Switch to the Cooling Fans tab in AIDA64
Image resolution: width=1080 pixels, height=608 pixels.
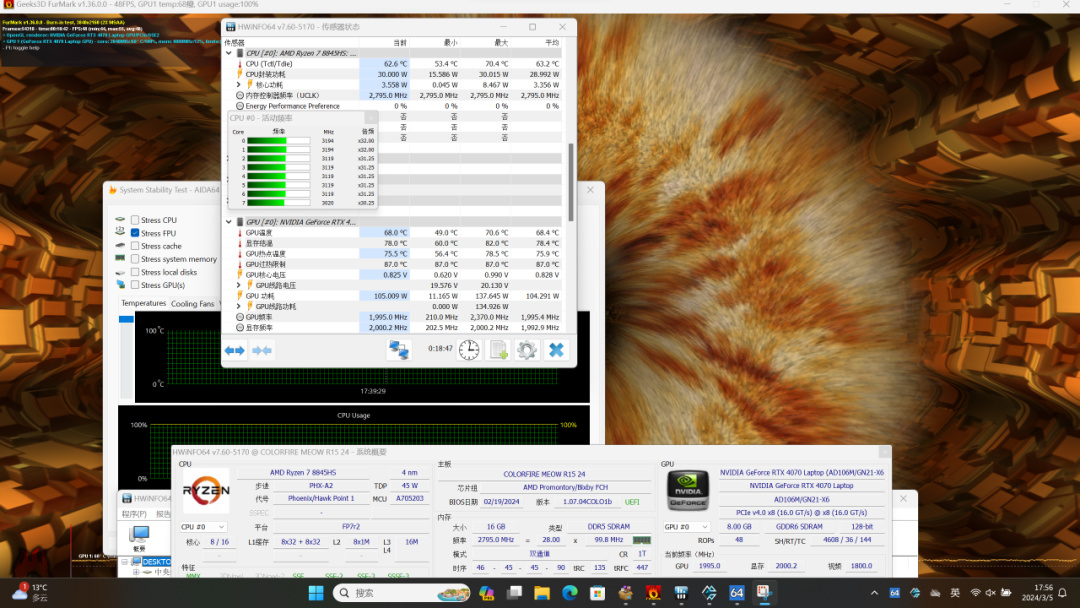click(193, 304)
